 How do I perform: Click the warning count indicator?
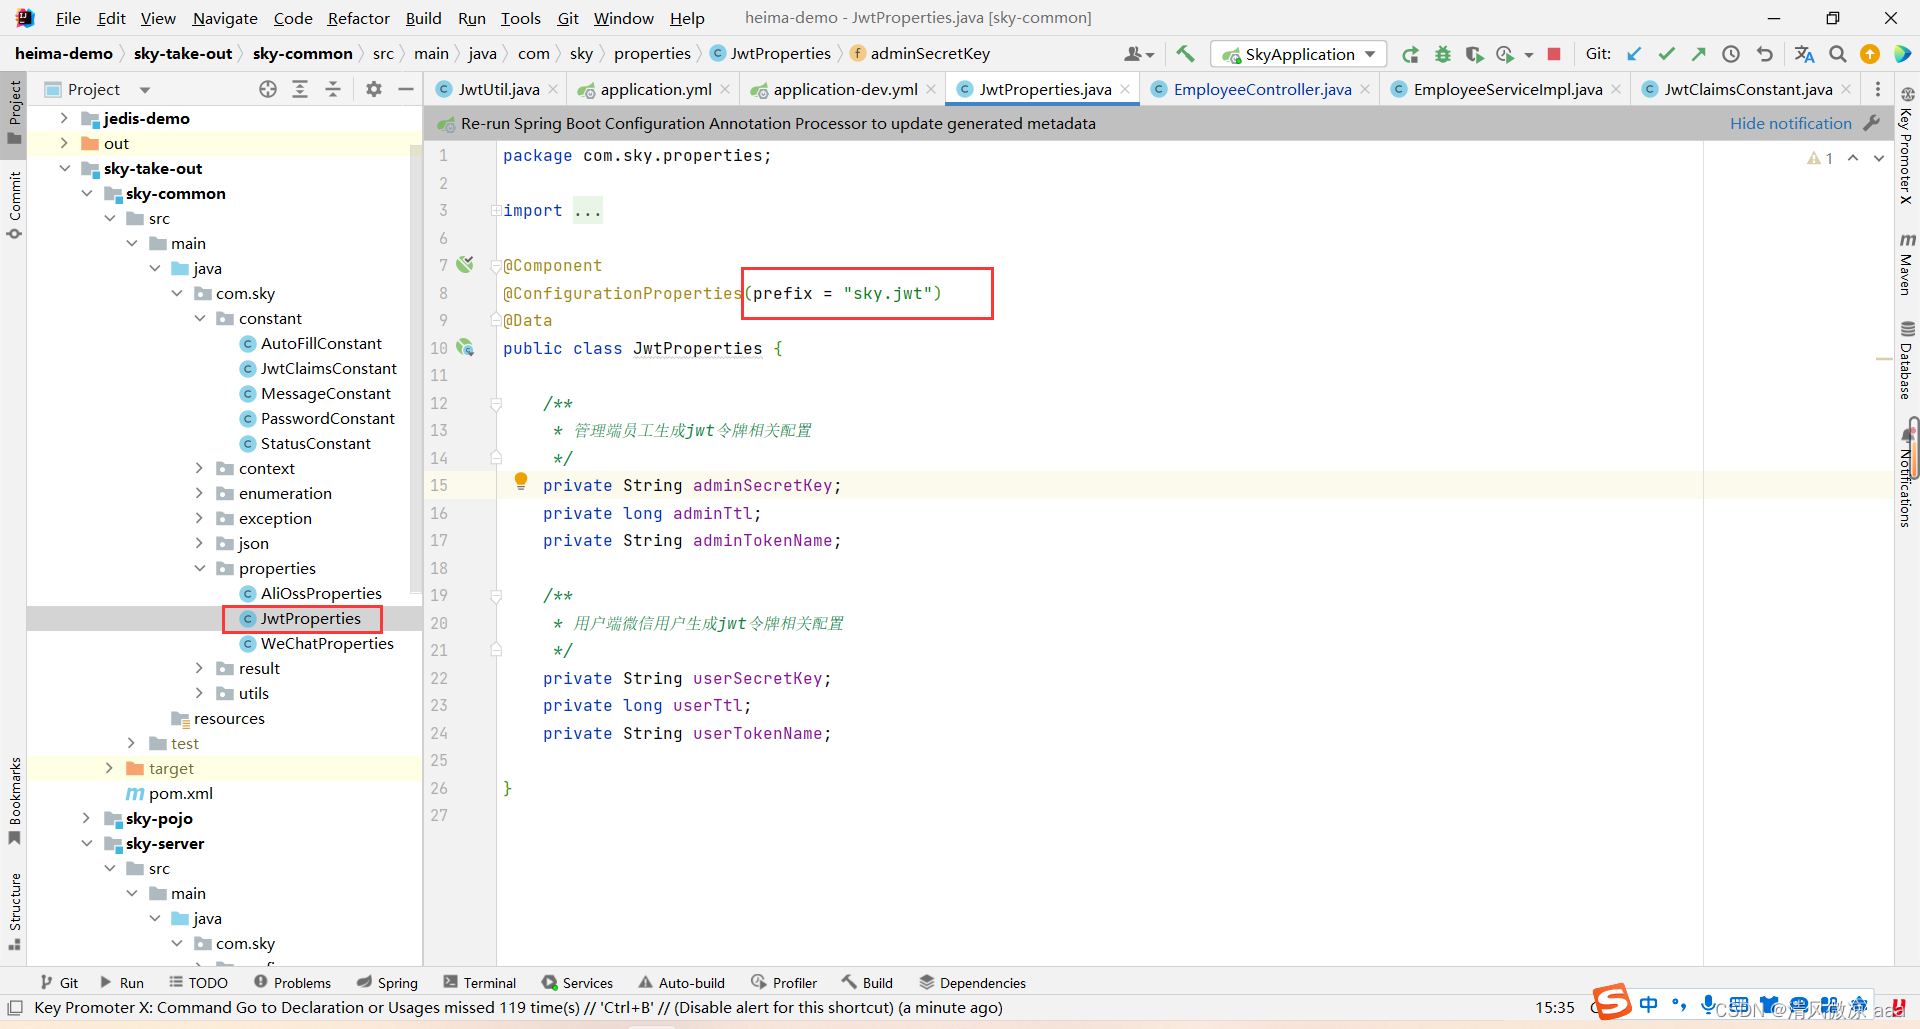tap(1820, 158)
